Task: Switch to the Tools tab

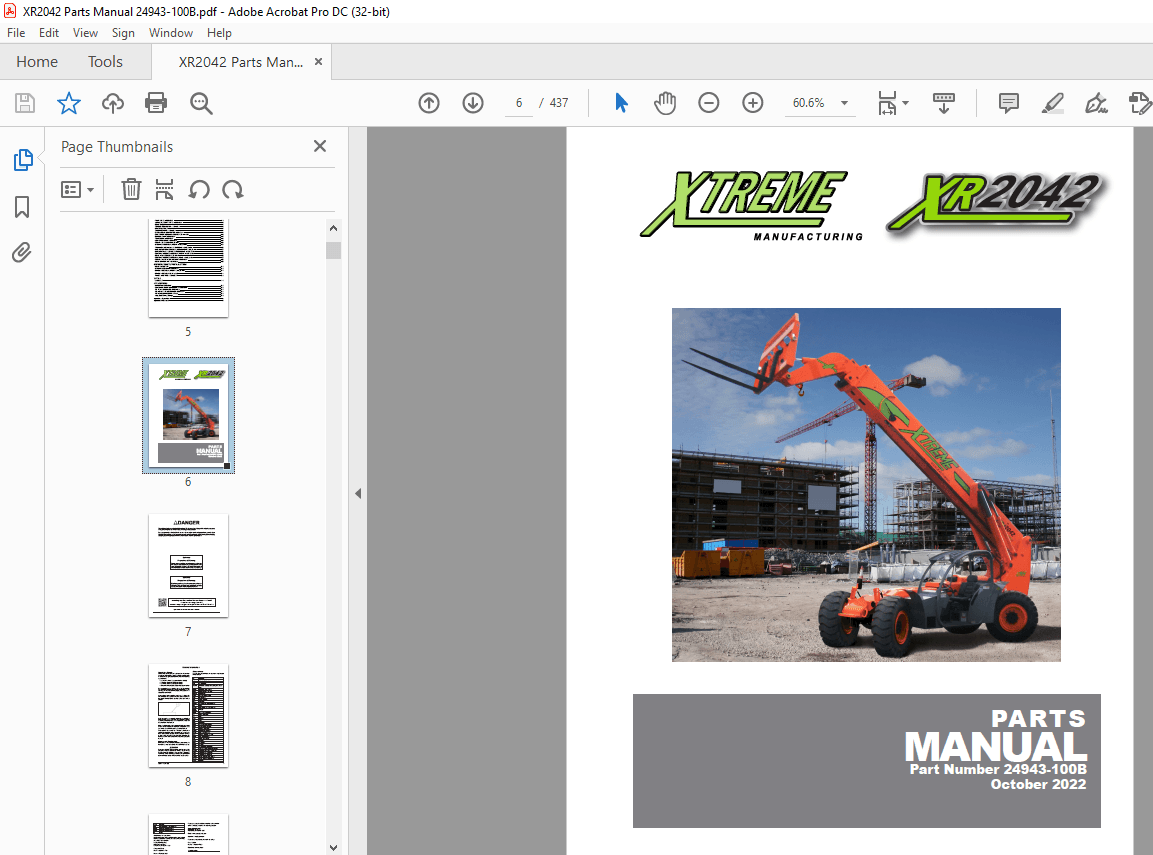Action: (104, 61)
